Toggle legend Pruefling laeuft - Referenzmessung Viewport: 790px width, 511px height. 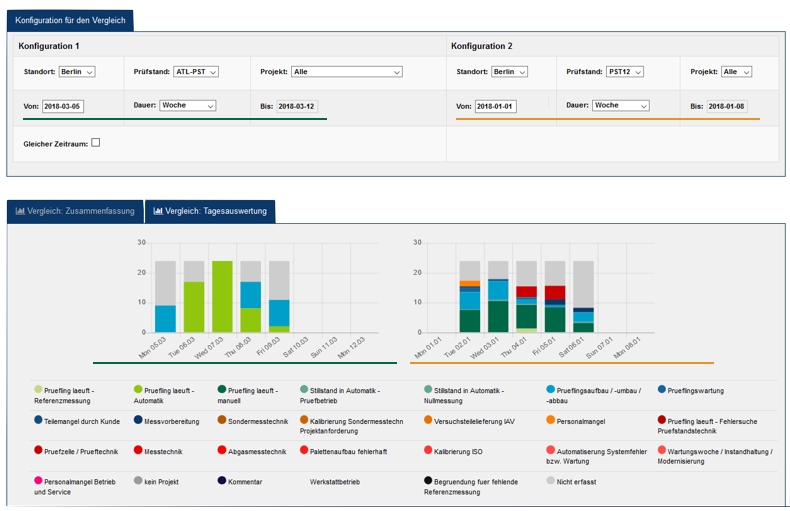point(64,395)
